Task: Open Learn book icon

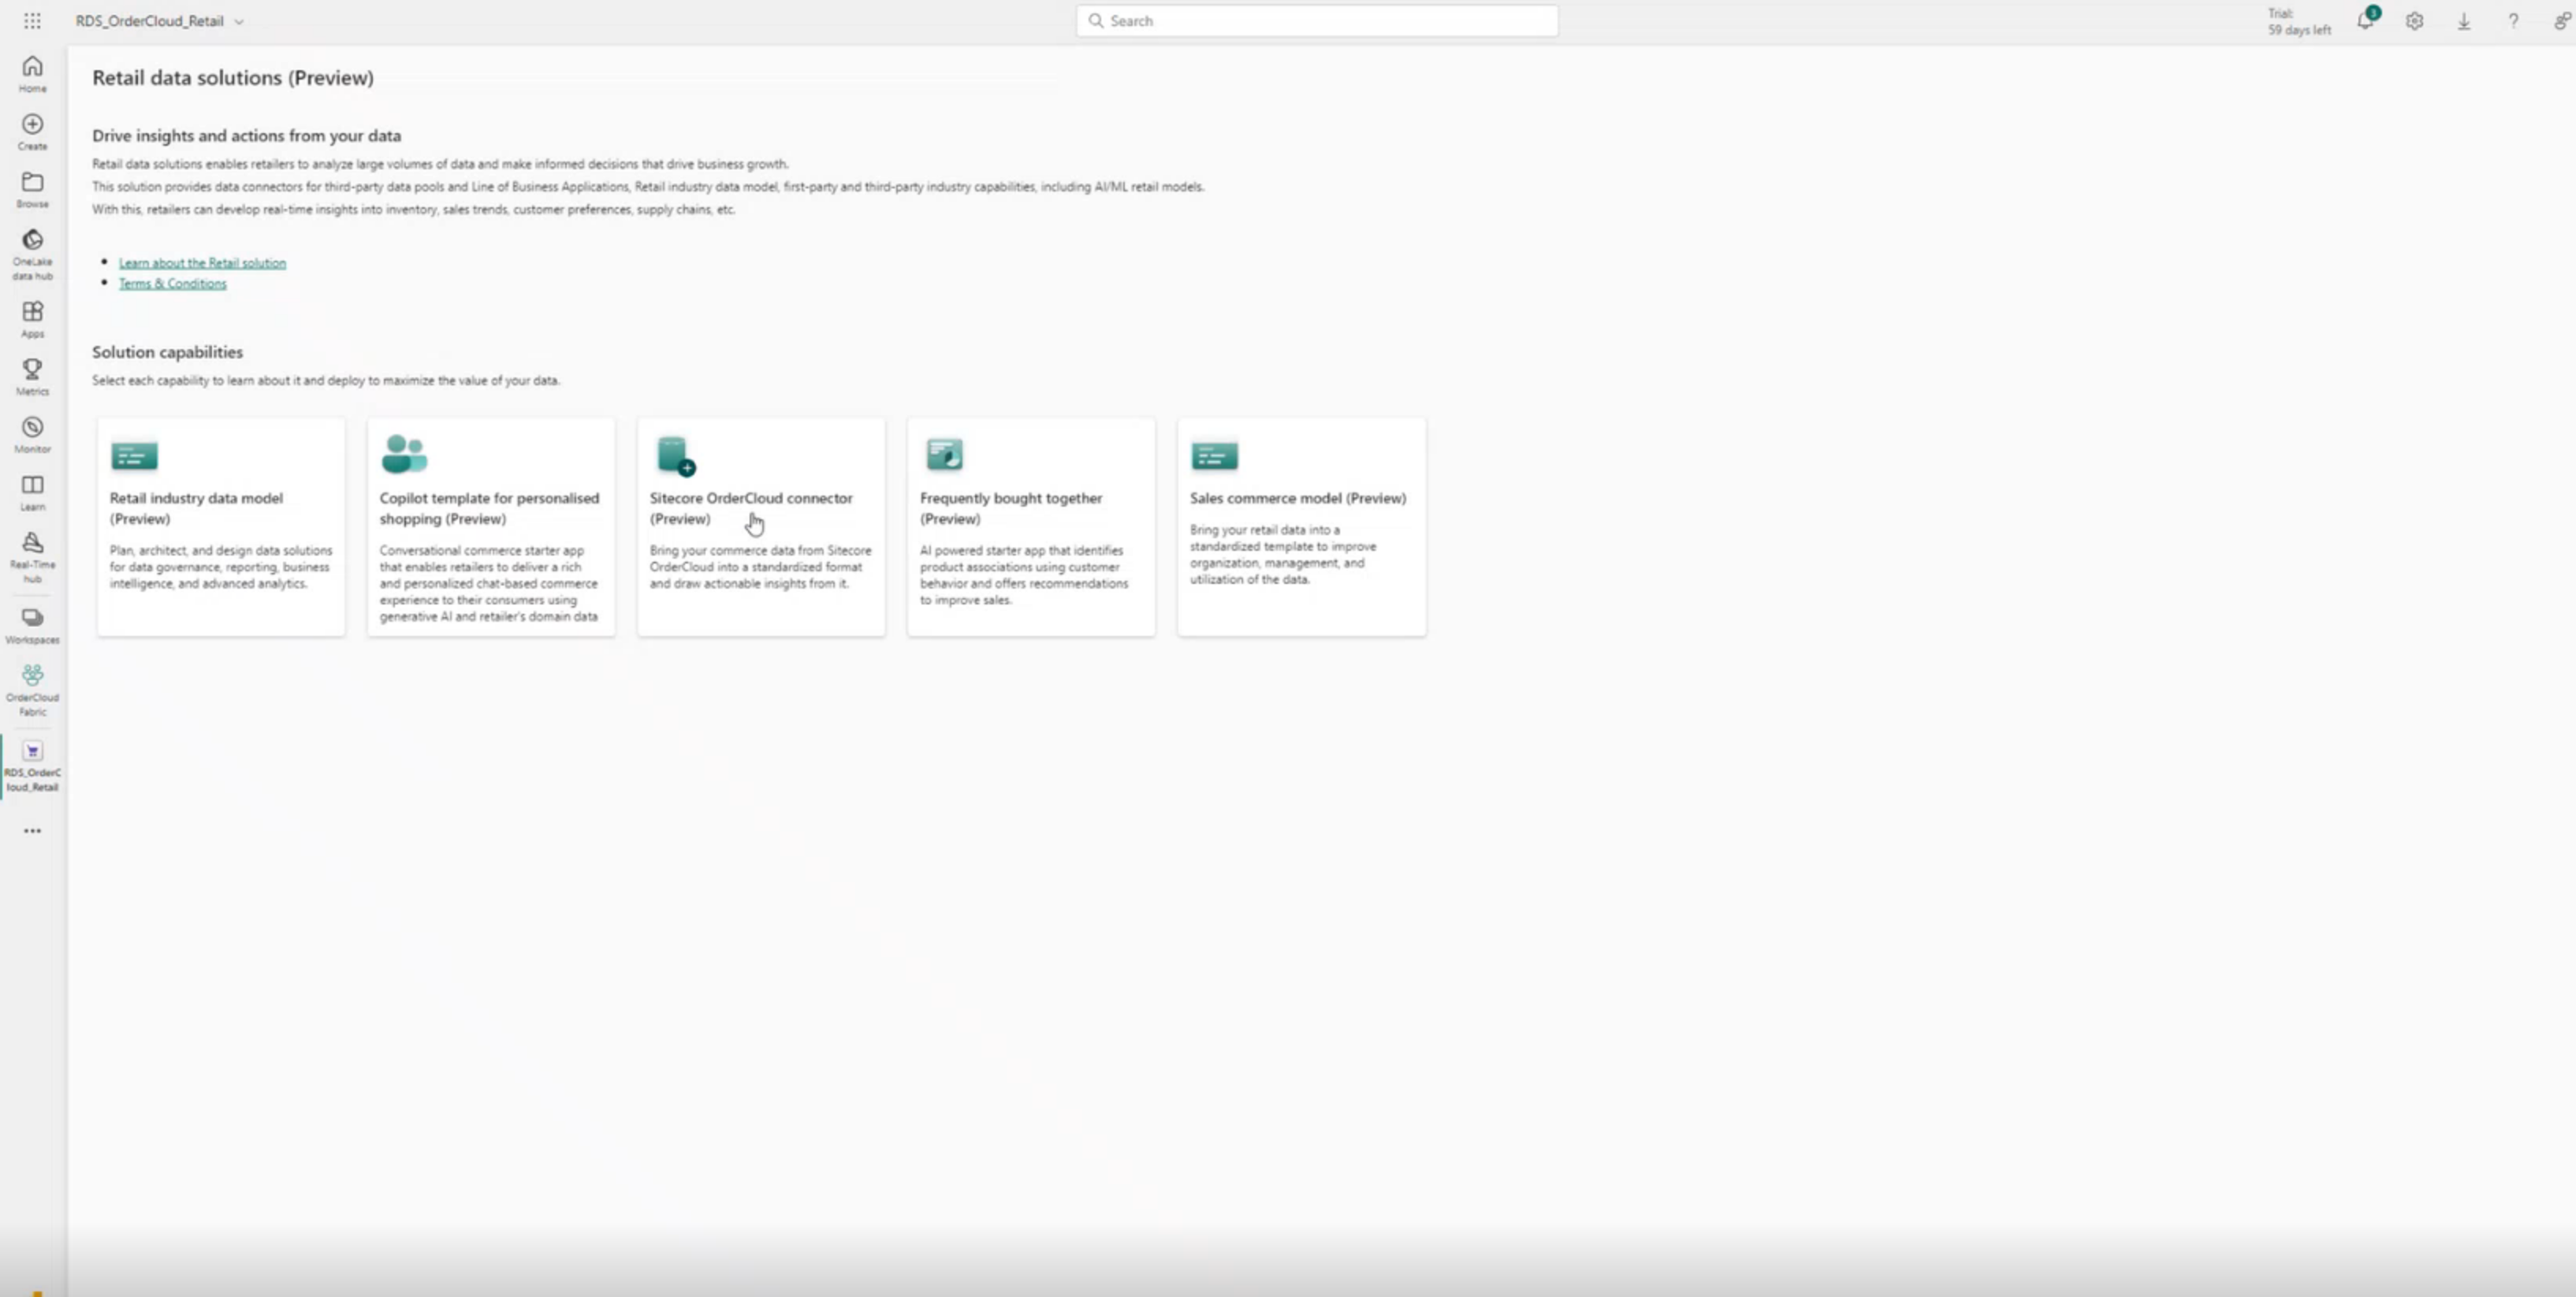Action: tap(33, 493)
